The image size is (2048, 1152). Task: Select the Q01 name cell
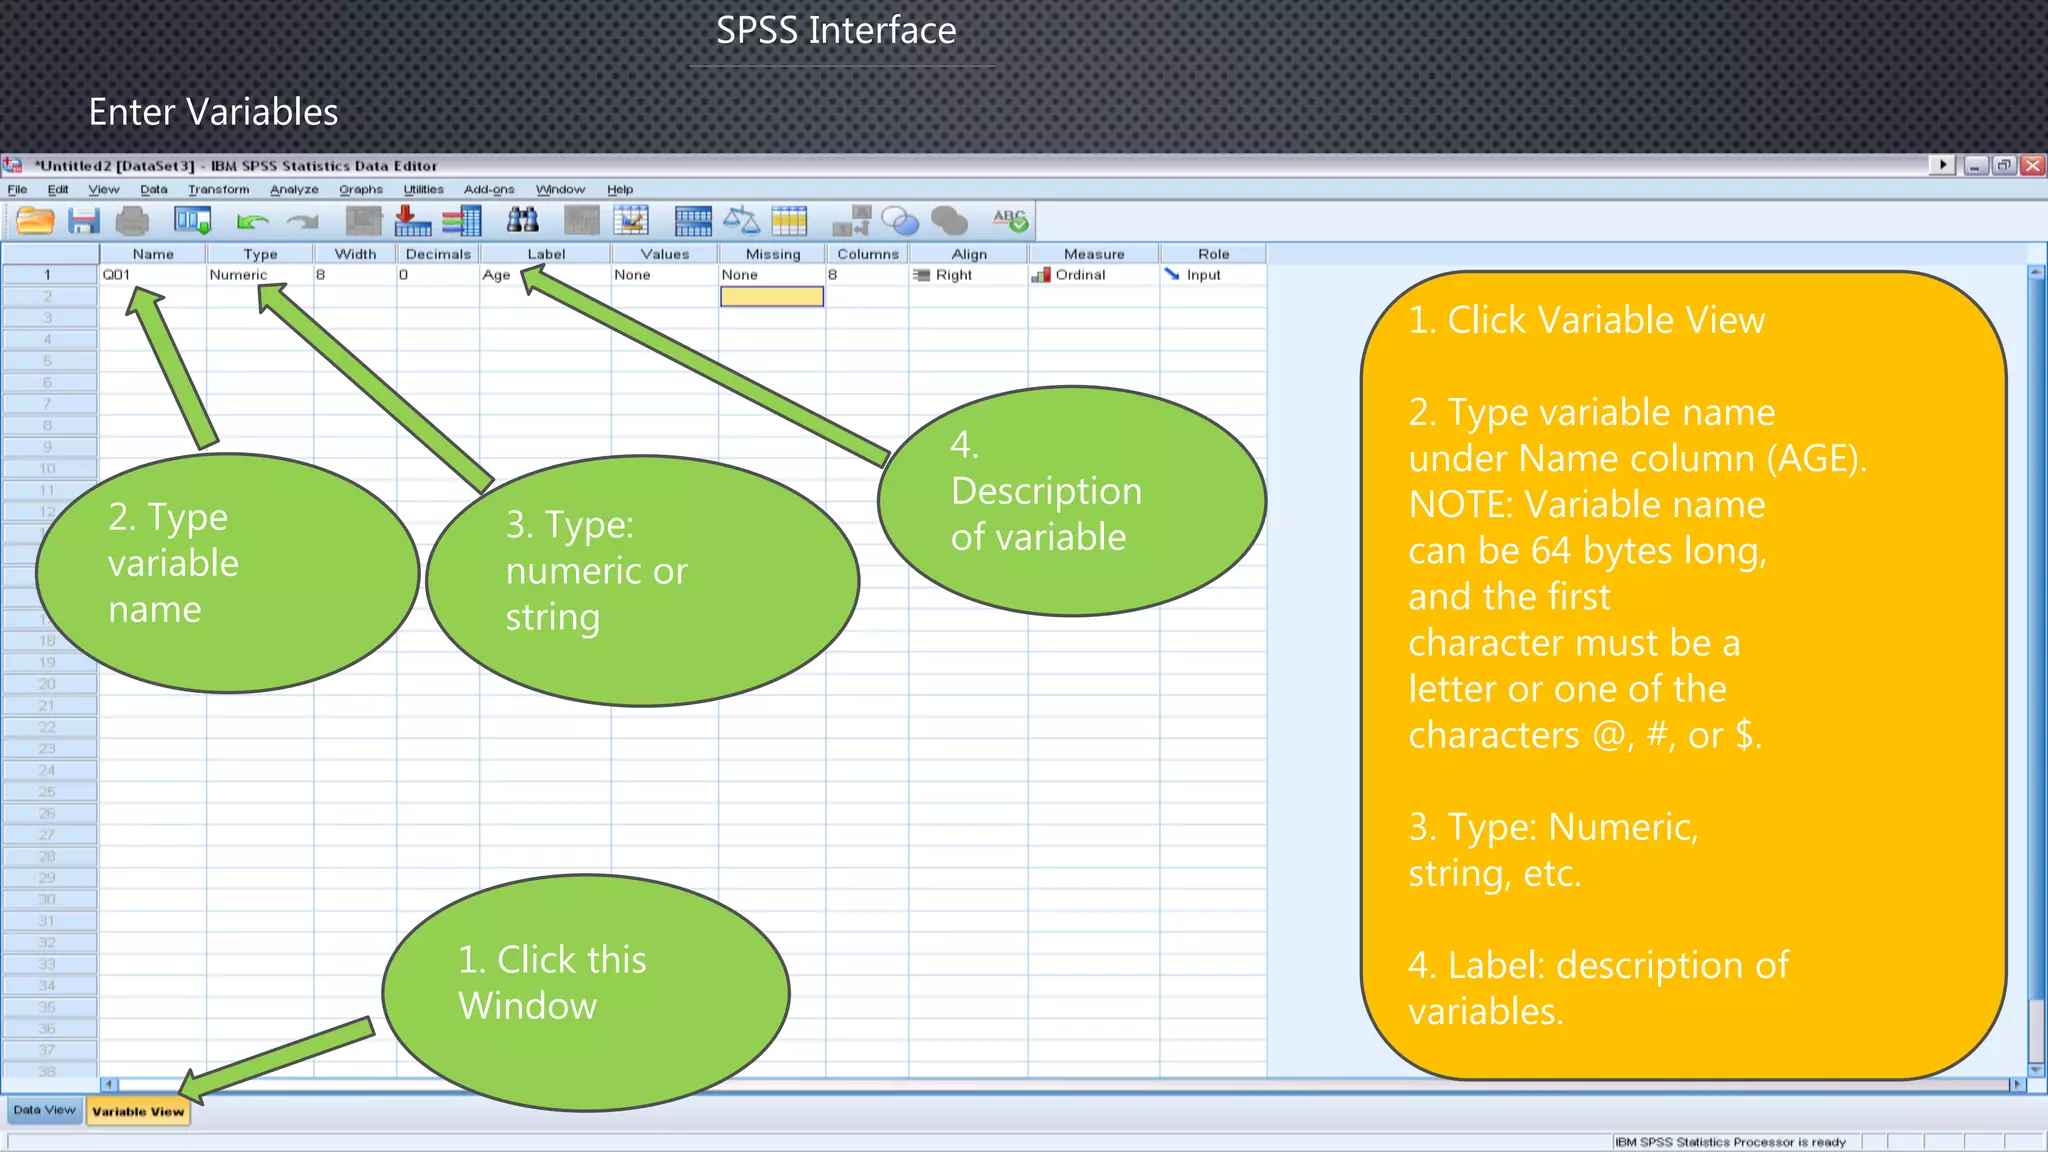153,275
